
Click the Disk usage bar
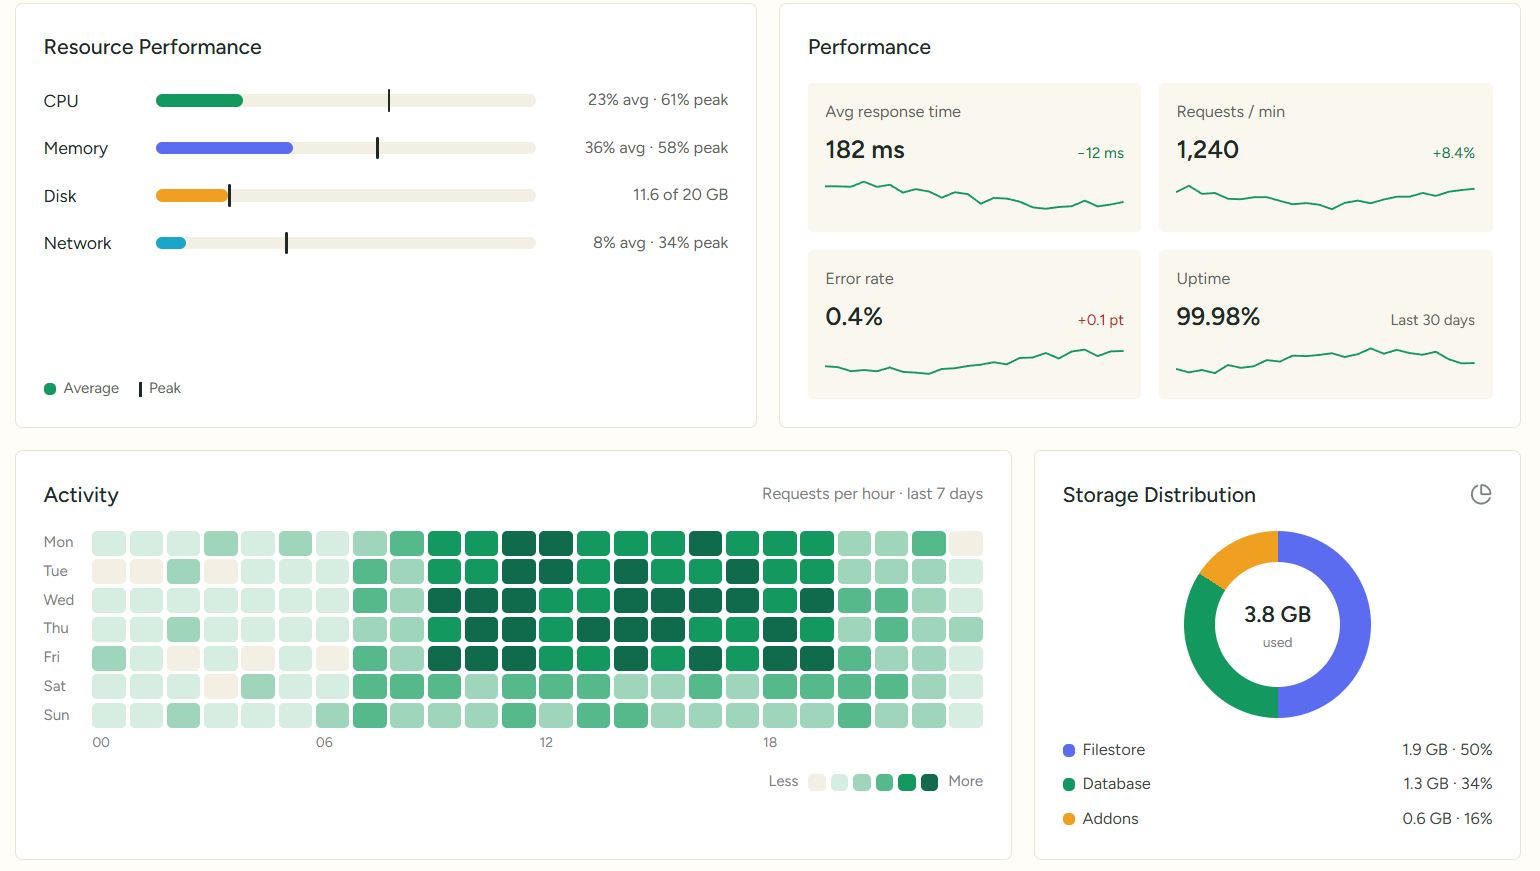tap(346, 196)
